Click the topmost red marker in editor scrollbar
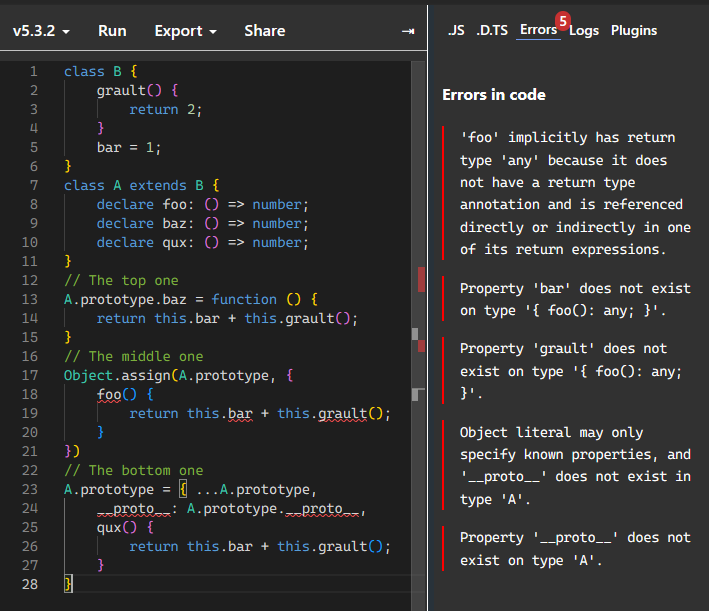This screenshot has width=709, height=611. [x=421, y=279]
